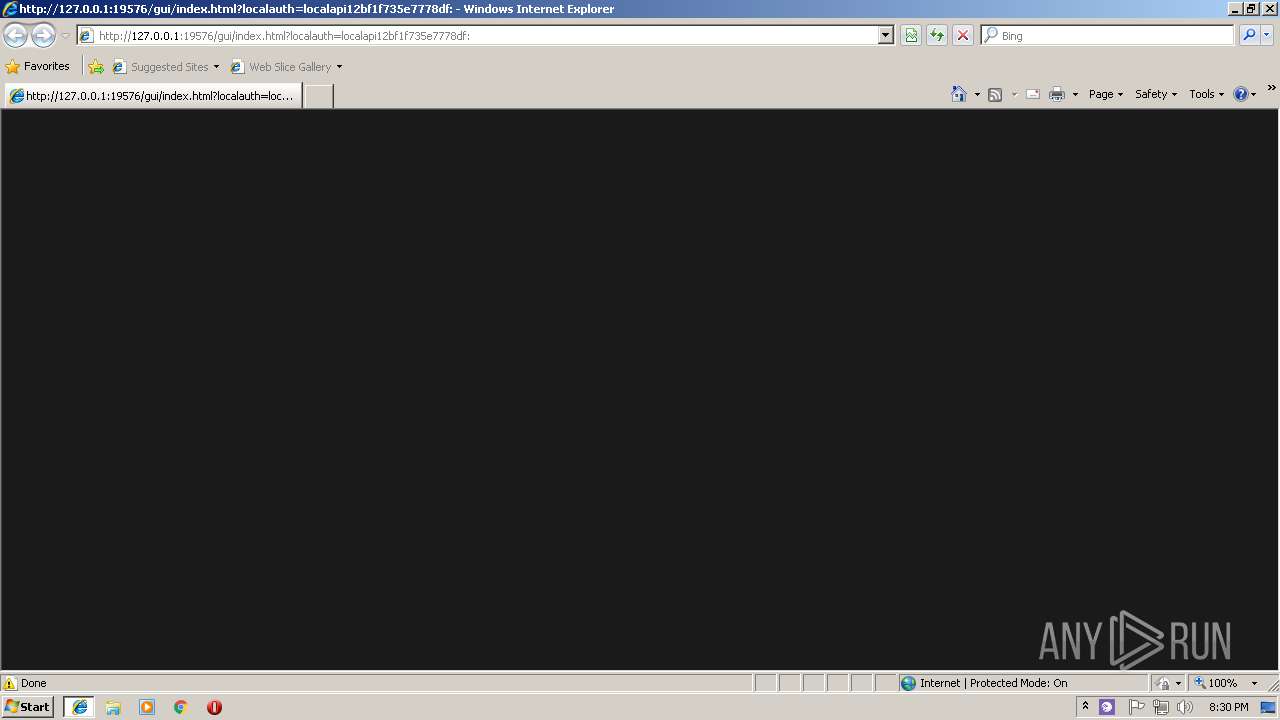Open the Page menu
Viewport: 1280px width, 720px height.
pos(1106,94)
